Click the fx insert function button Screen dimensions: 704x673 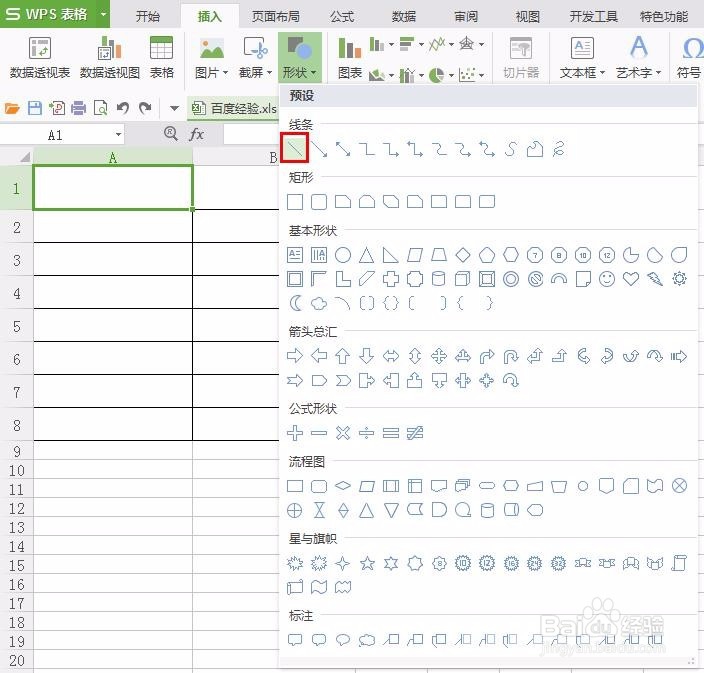(x=196, y=134)
